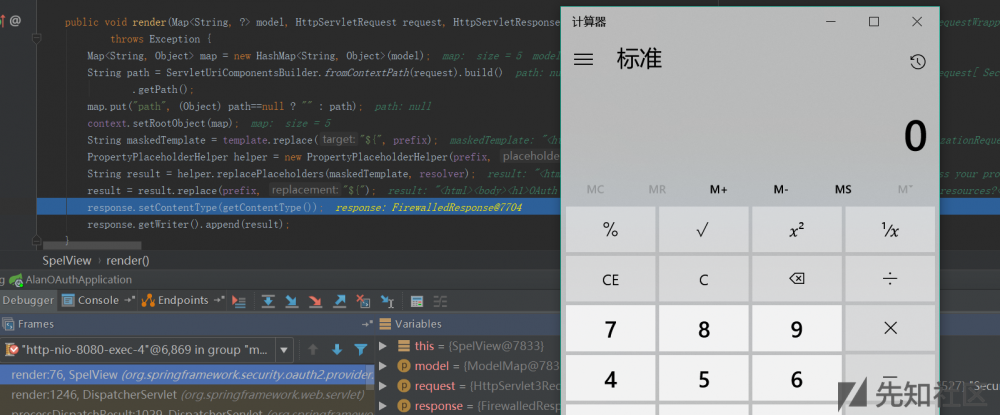Expand the 'request' variable node
This screenshot has width=1000, height=415.
383,386
